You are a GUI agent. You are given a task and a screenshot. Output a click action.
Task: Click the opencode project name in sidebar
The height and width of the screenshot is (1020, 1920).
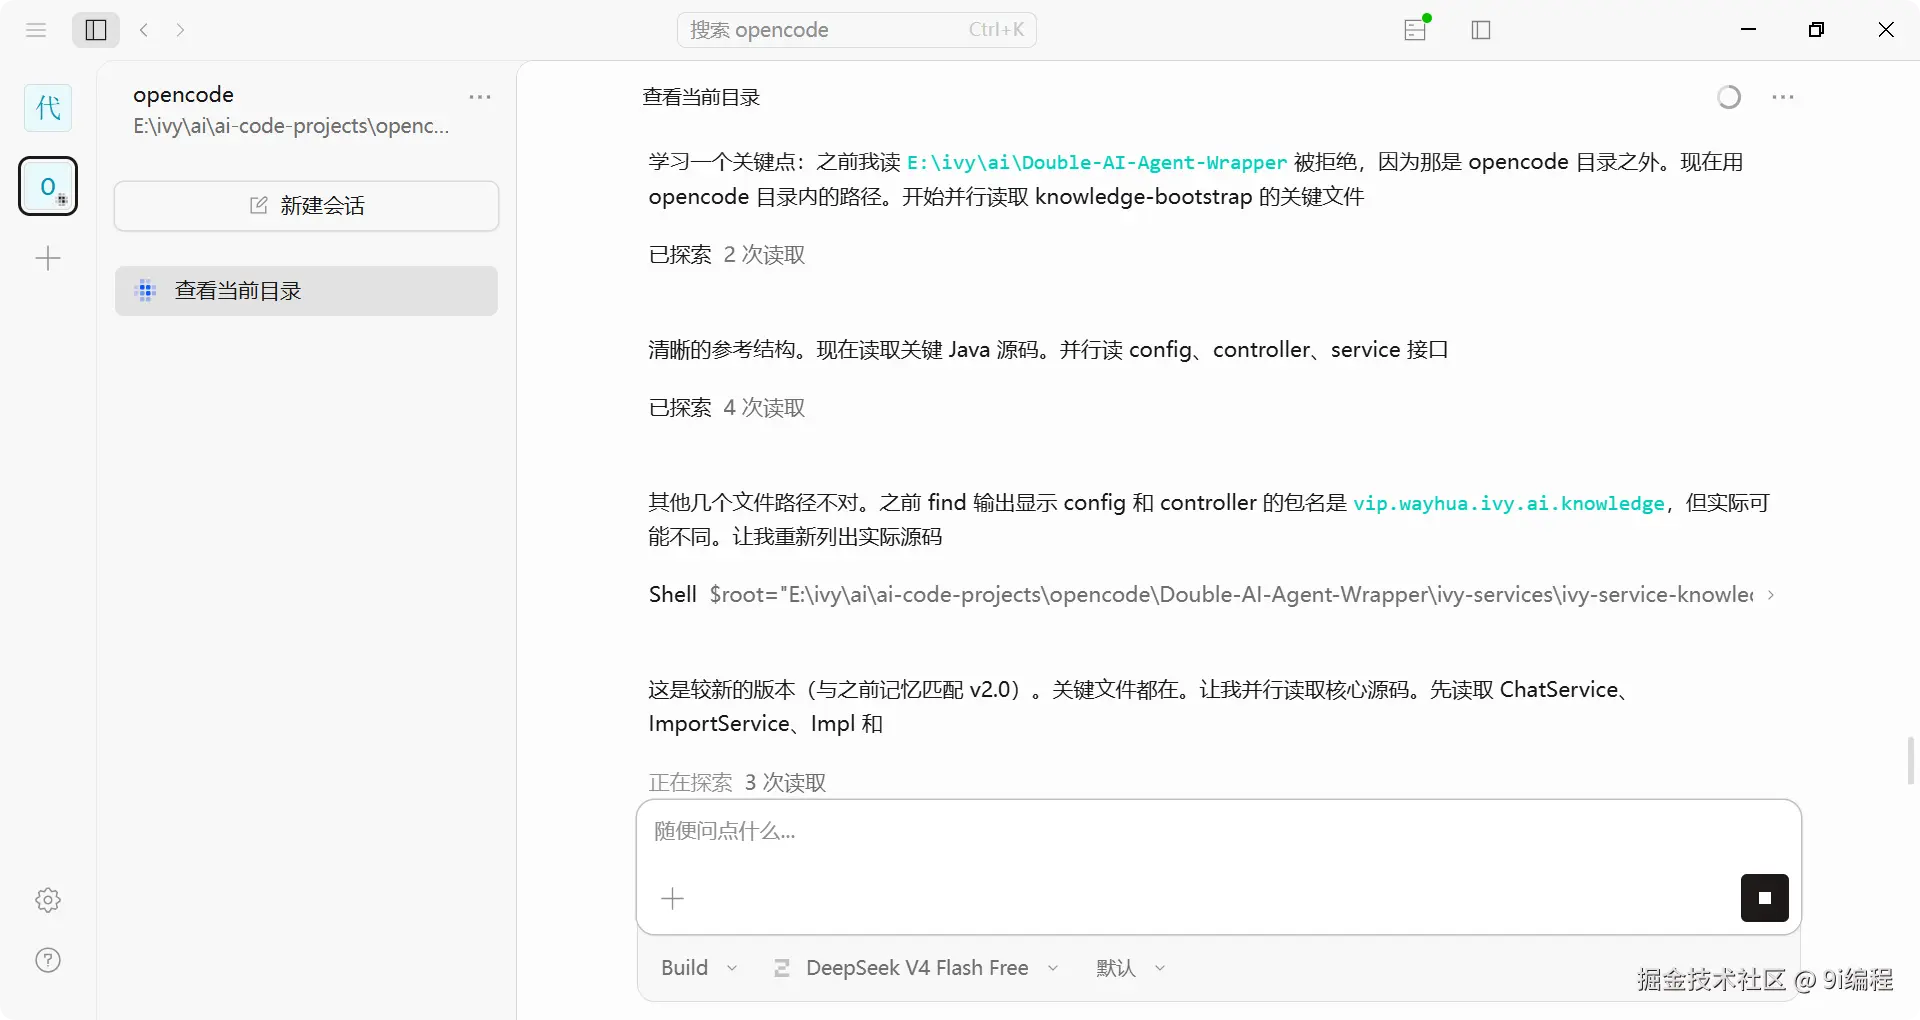click(x=184, y=95)
